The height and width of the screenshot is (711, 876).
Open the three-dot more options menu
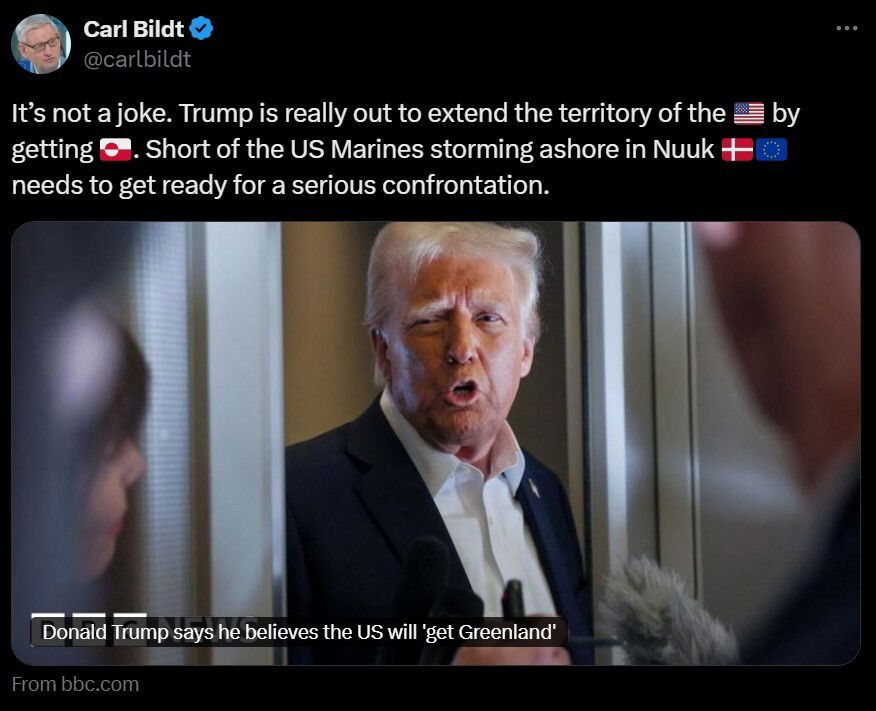click(x=846, y=28)
